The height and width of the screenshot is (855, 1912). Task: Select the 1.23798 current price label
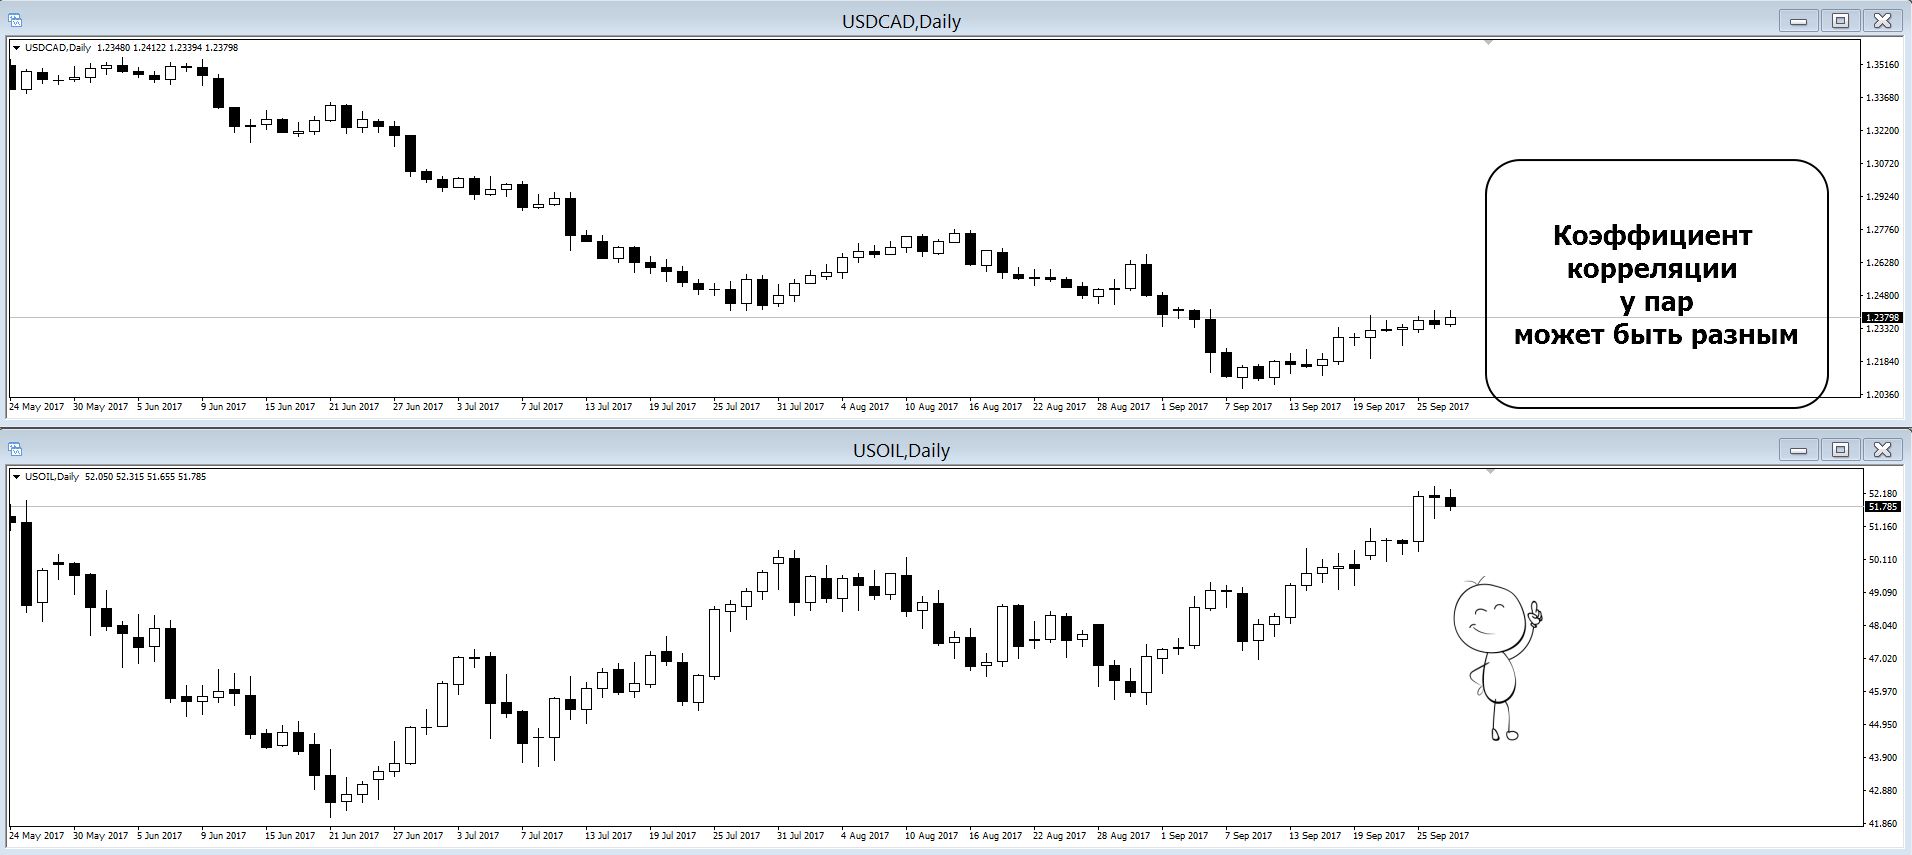(x=1883, y=318)
